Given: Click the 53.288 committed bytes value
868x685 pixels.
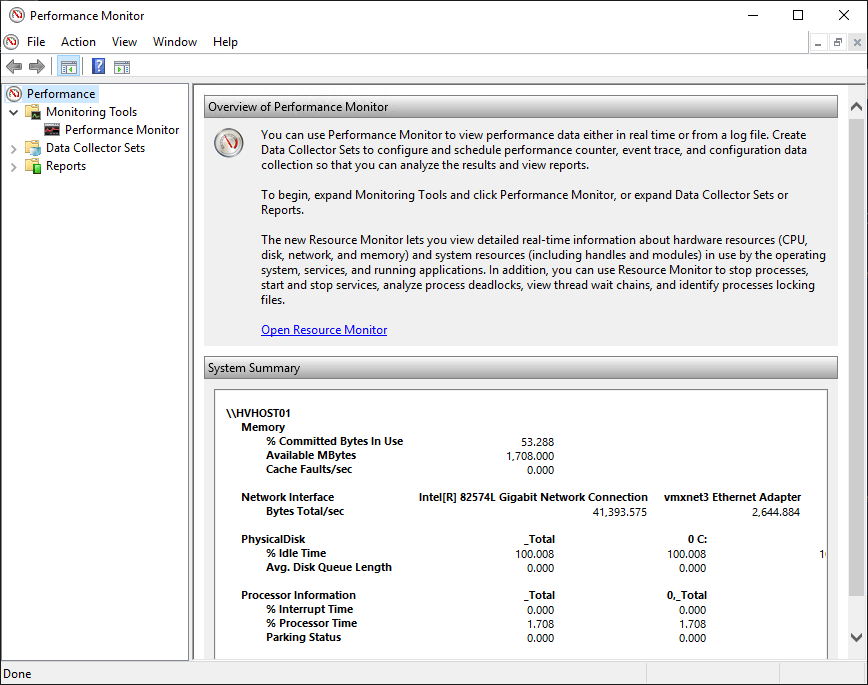Looking at the screenshot, I should [537, 442].
